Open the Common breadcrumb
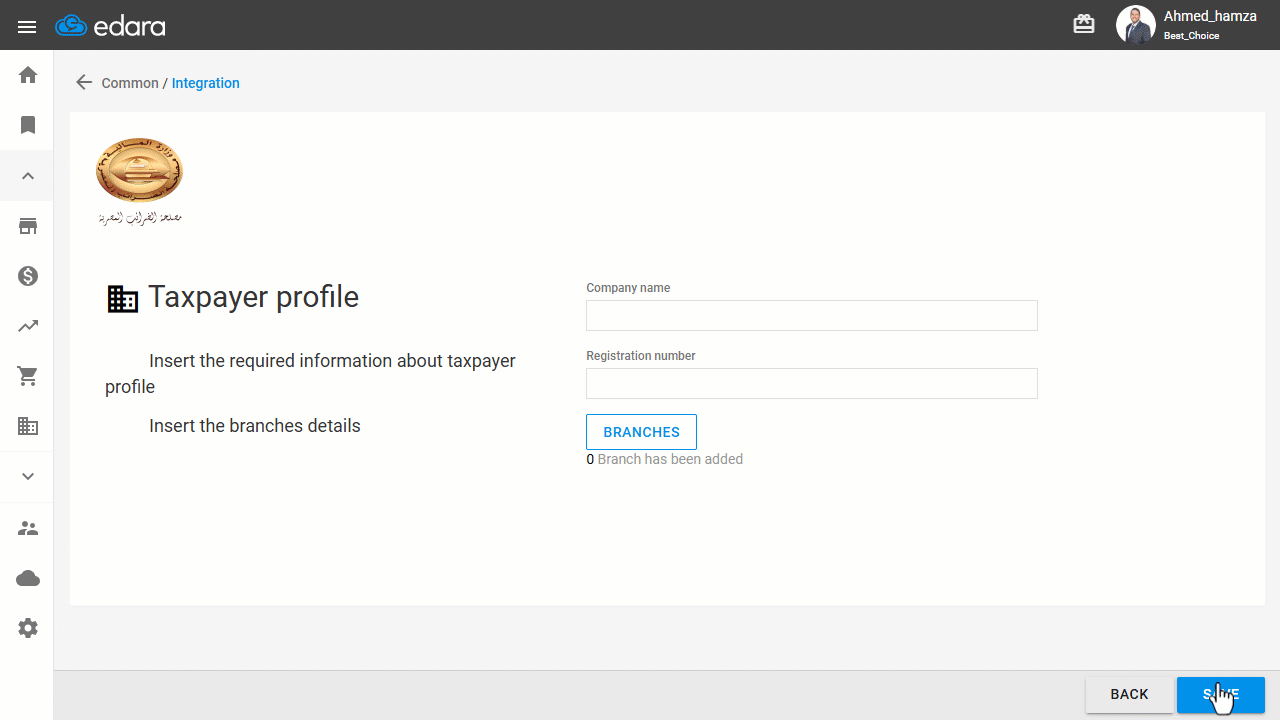 (x=130, y=83)
